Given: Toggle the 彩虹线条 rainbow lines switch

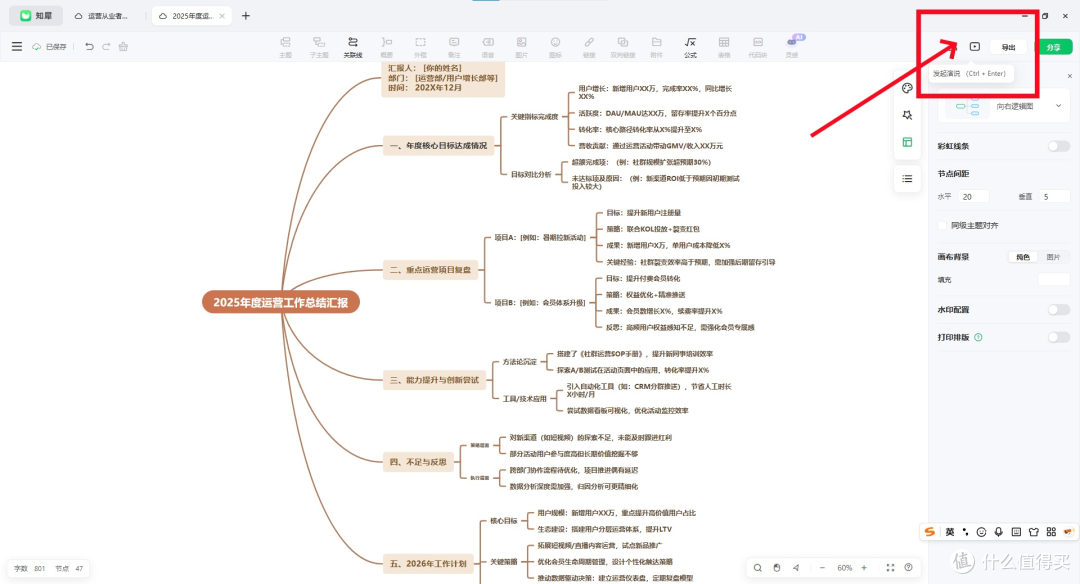Looking at the screenshot, I should click(x=1059, y=146).
